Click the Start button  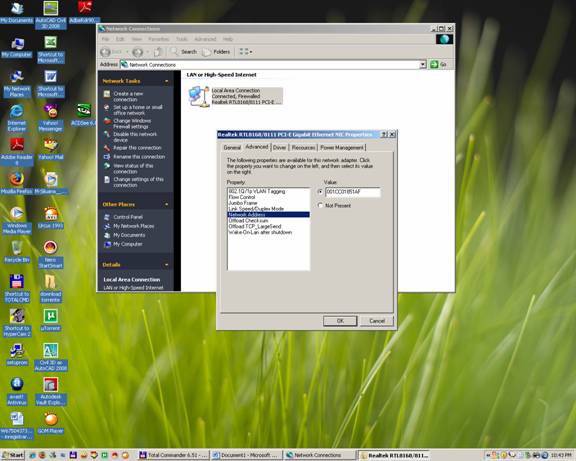coord(13,455)
